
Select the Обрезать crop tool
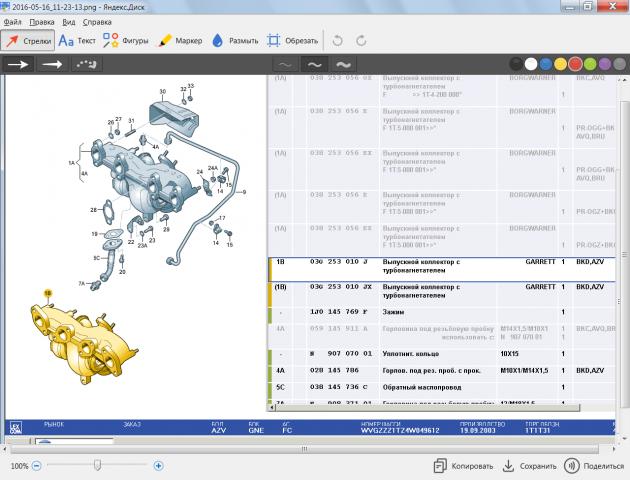point(292,41)
